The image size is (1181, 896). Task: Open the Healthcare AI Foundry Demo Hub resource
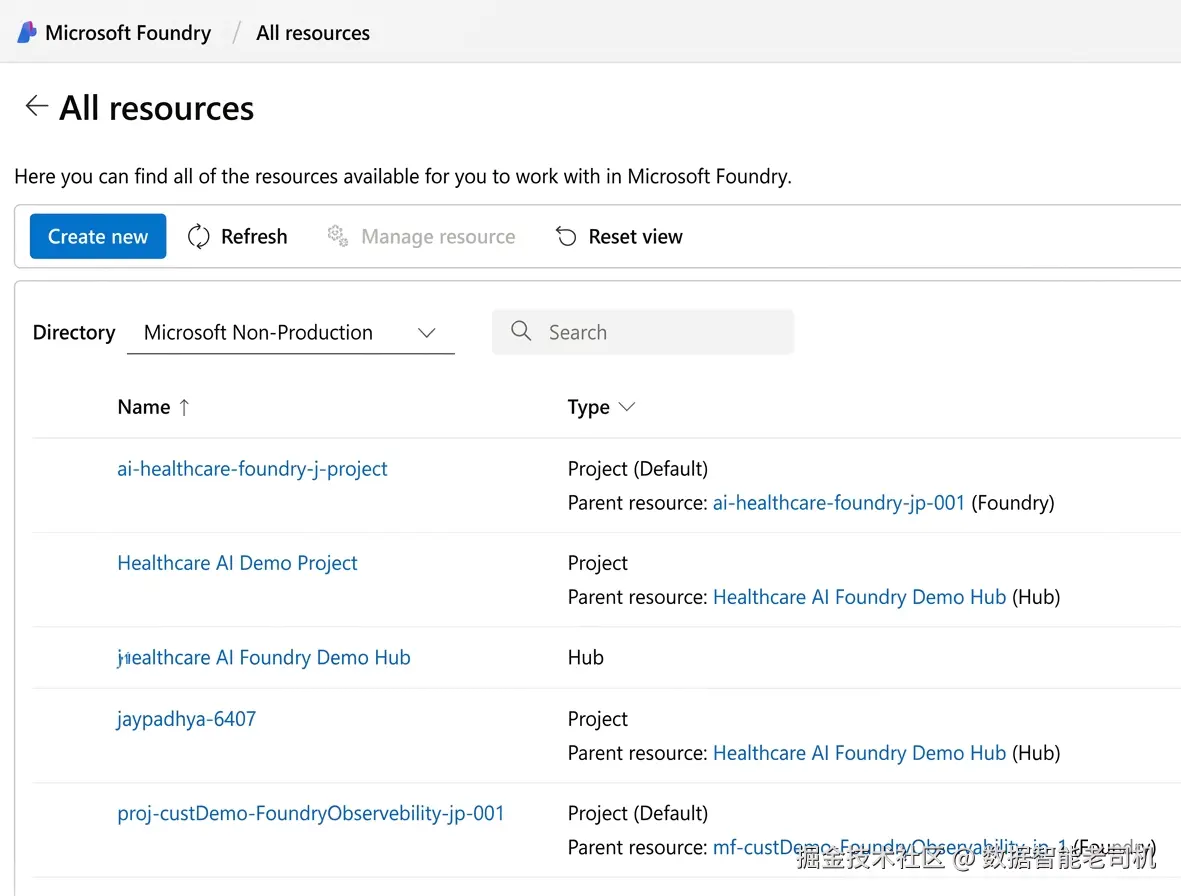[x=264, y=657]
